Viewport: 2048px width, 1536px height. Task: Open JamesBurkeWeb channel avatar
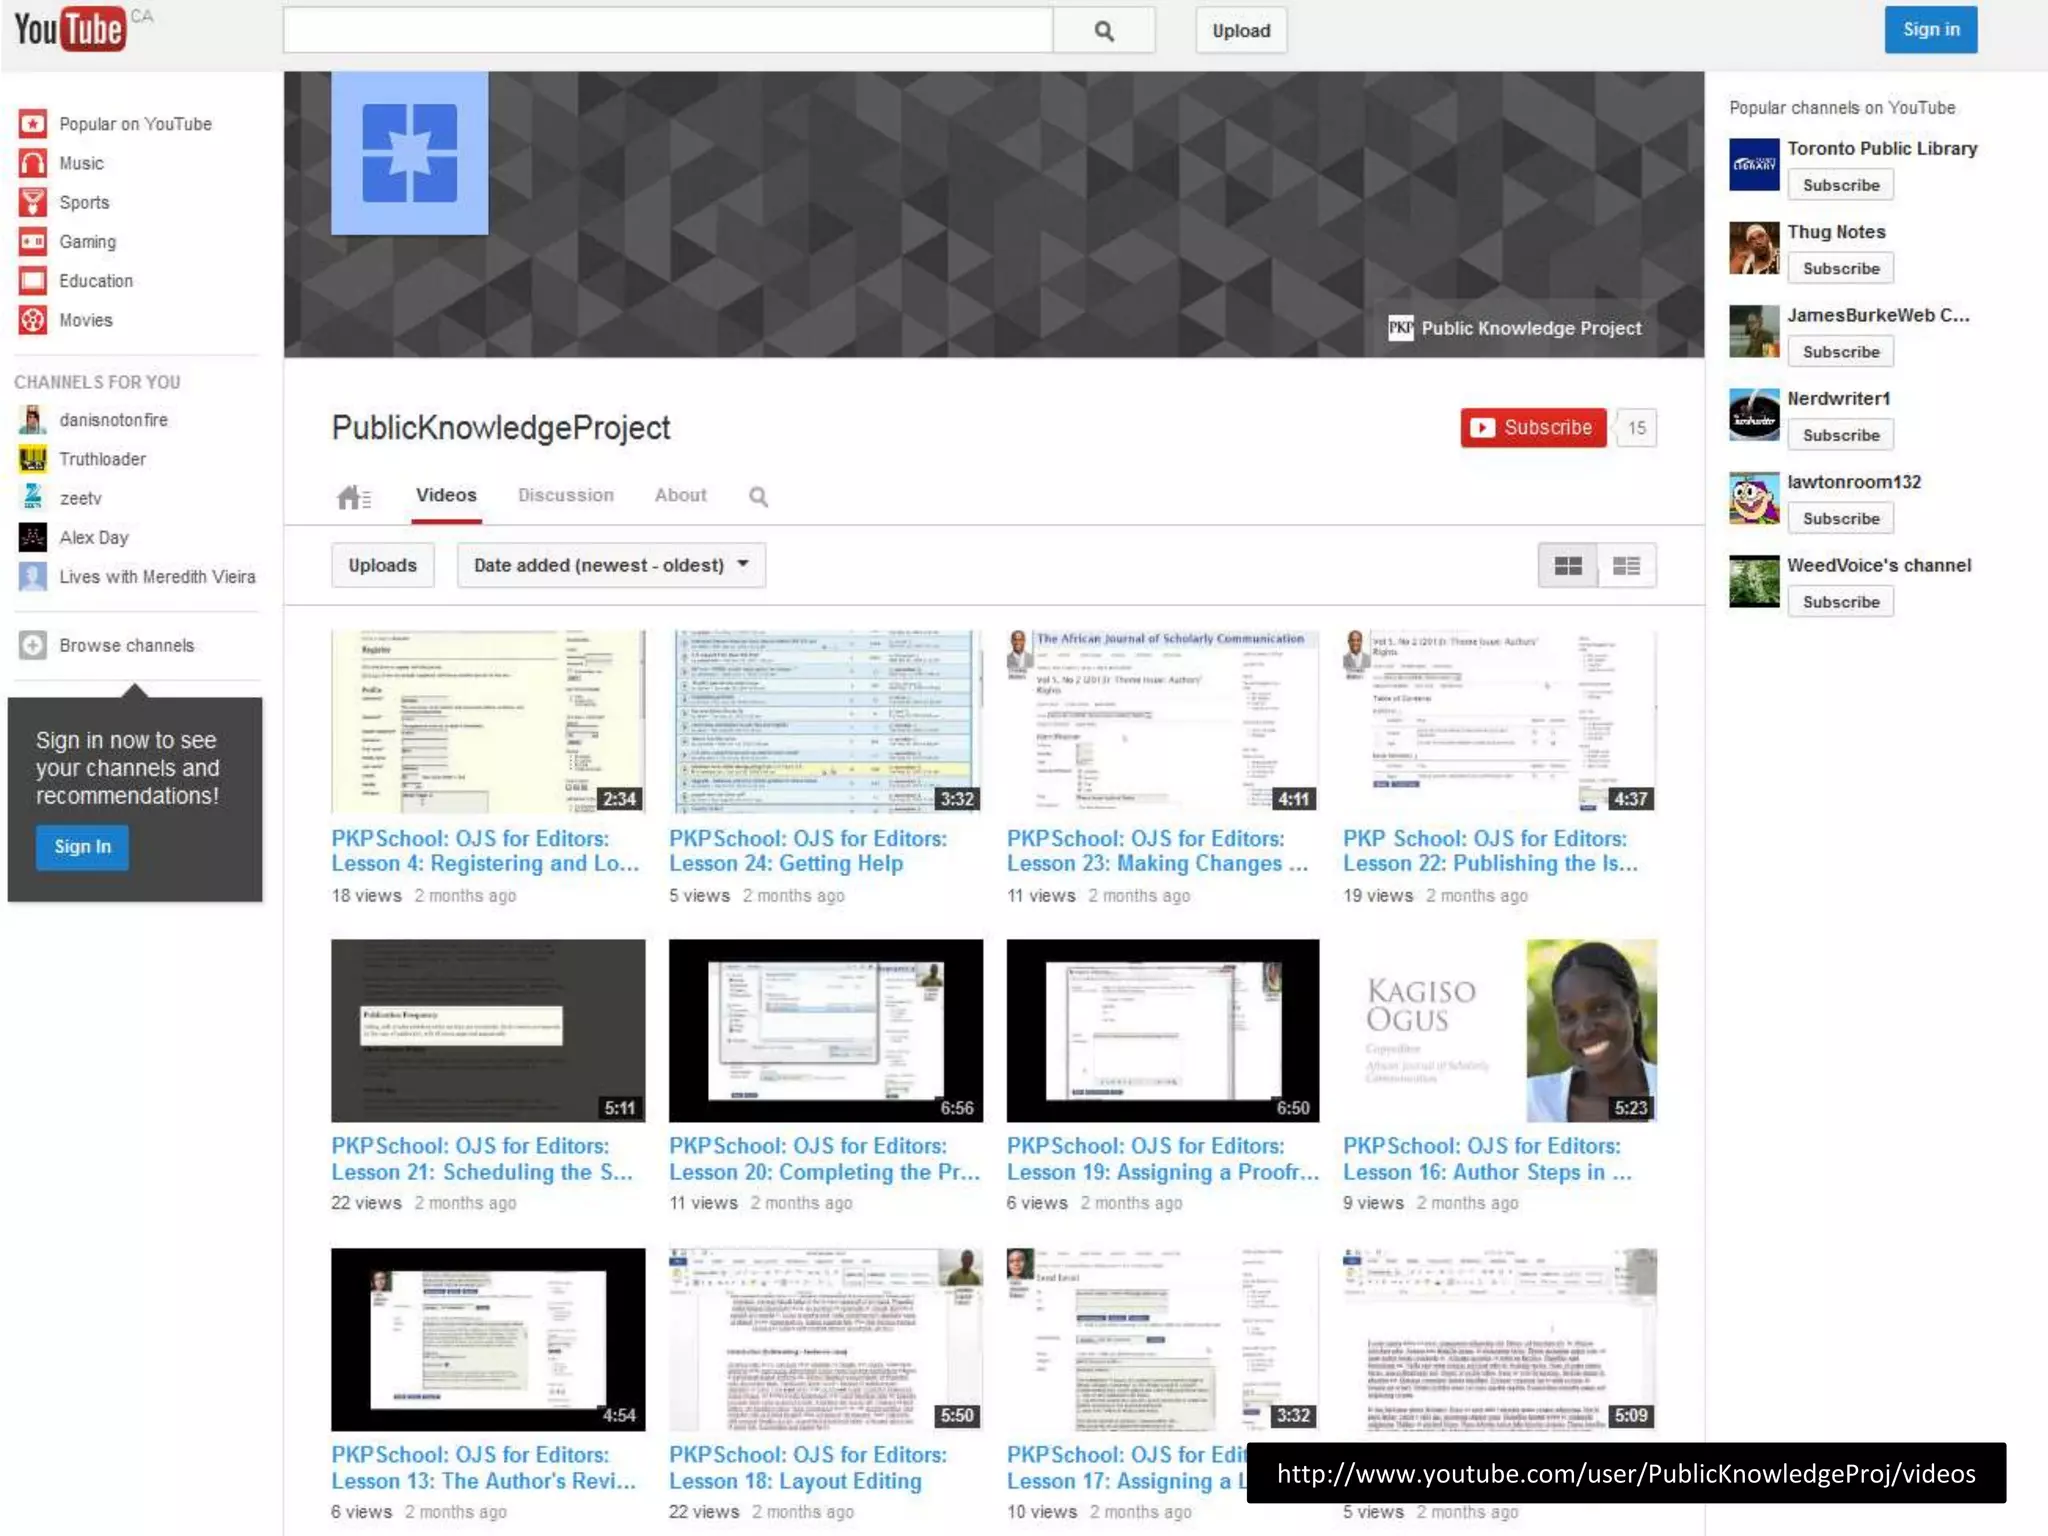point(1755,331)
